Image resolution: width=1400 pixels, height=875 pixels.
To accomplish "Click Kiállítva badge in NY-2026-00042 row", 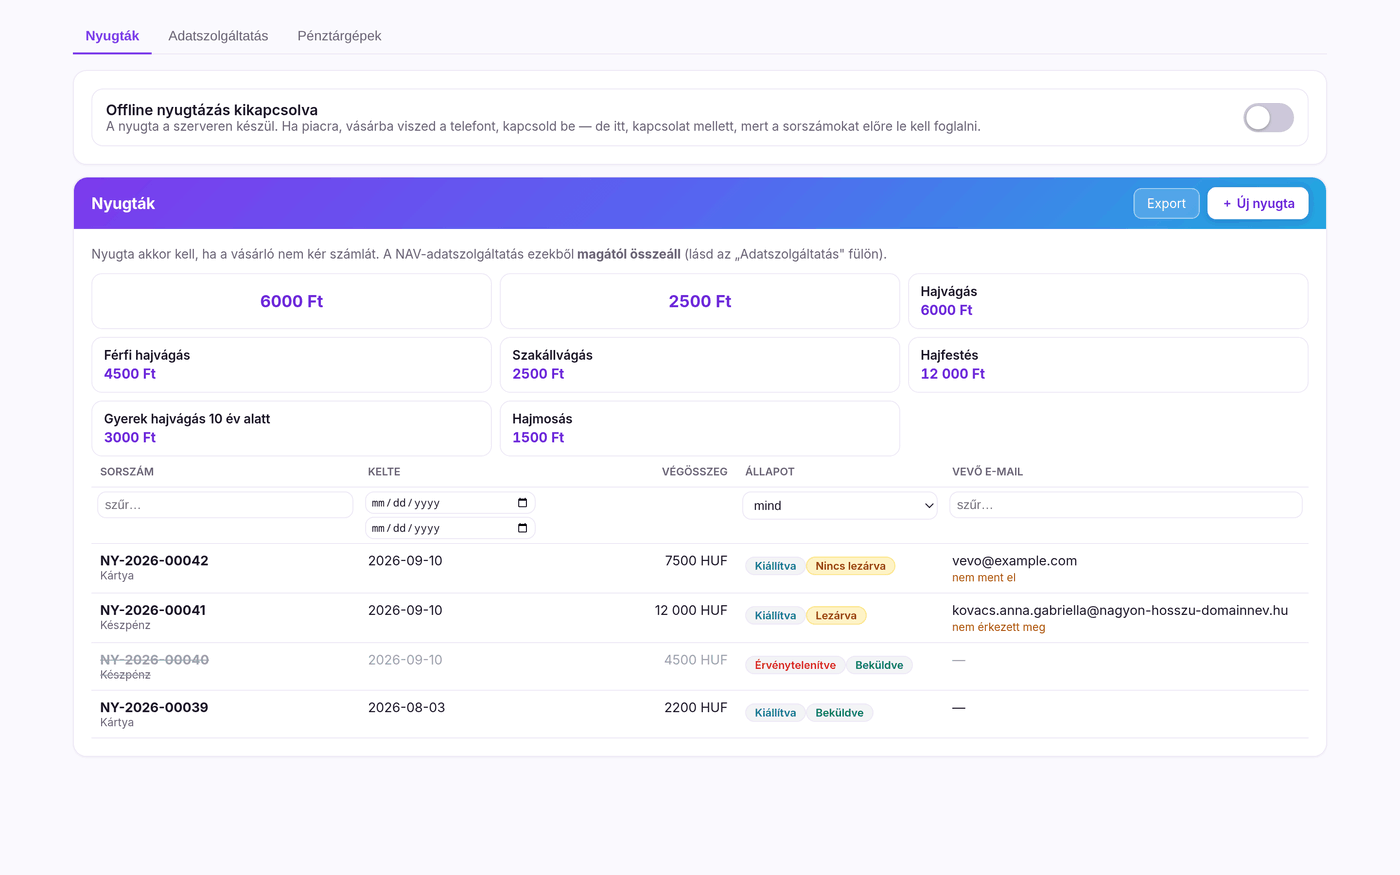I will 775,566.
